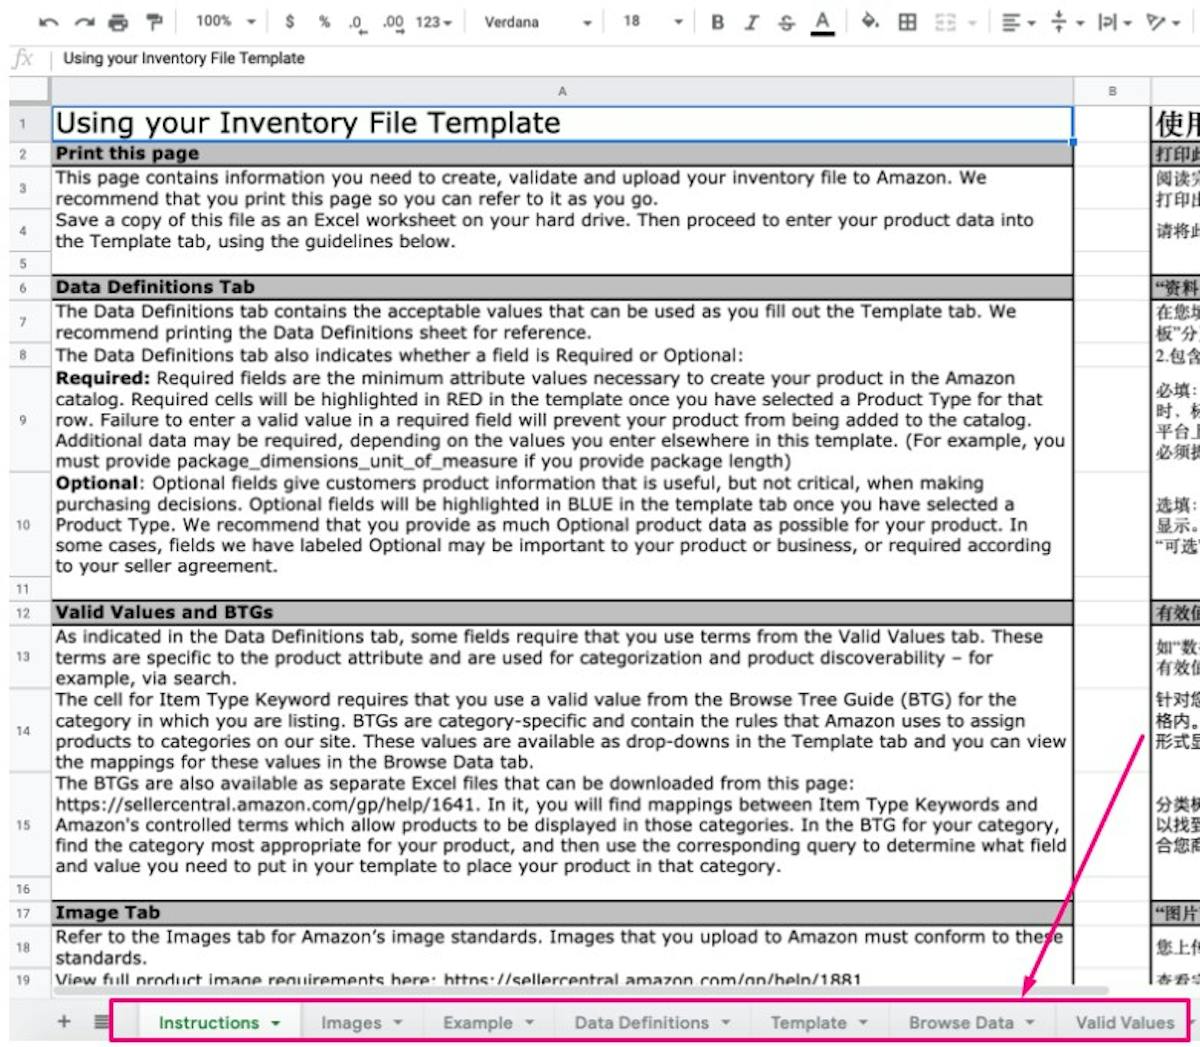This screenshot has width=1200, height=1047.
Task: Switch to the Valid Values sheet tab
Action: 1124,1023
